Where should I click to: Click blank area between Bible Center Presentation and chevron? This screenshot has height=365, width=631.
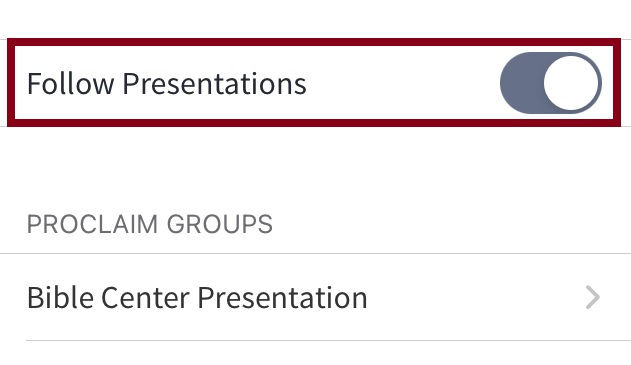[x=475, y=297]
